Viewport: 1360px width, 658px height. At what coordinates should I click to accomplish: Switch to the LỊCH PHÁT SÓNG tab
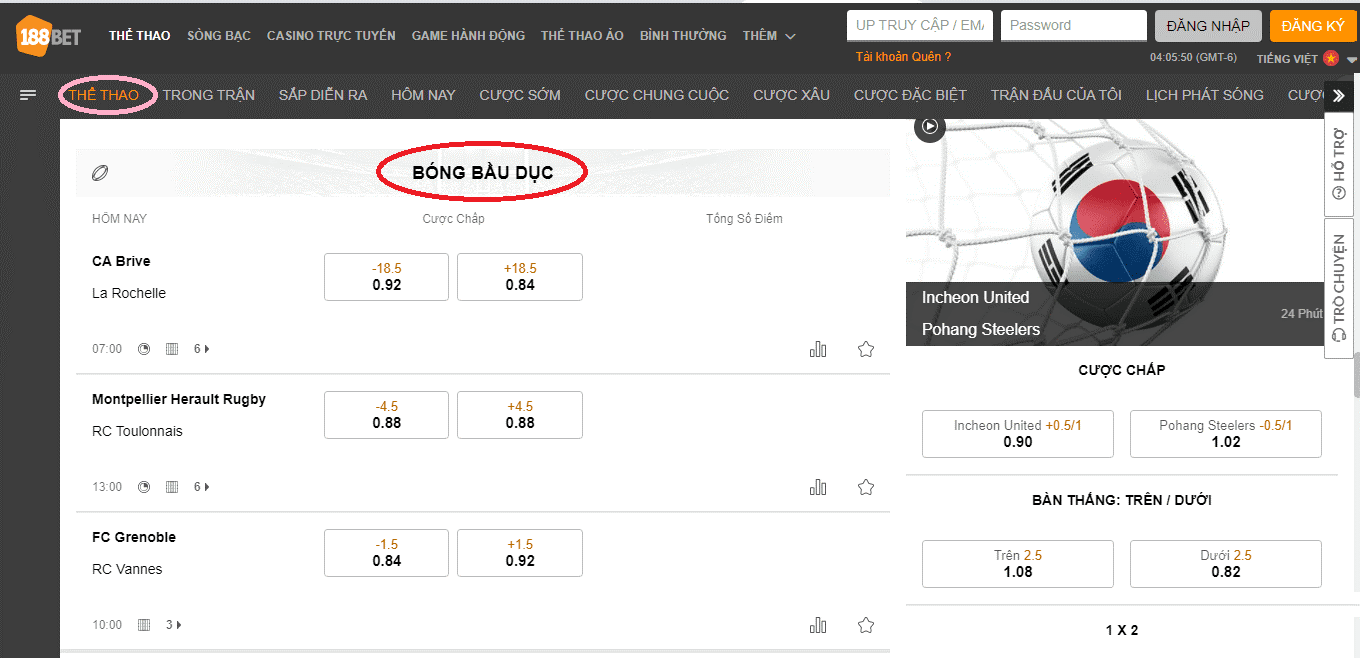coord(1205,95)
